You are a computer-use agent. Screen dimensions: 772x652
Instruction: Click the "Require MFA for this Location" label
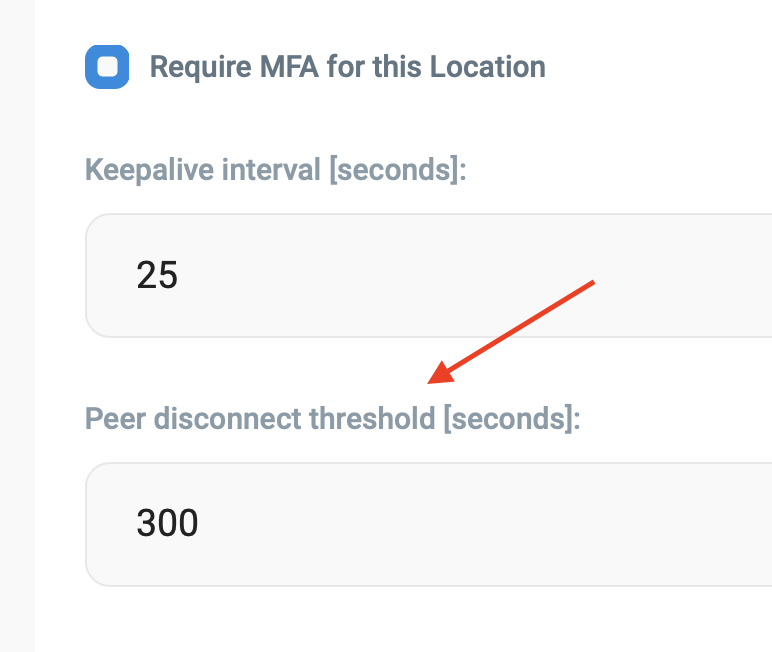[347, 67]
